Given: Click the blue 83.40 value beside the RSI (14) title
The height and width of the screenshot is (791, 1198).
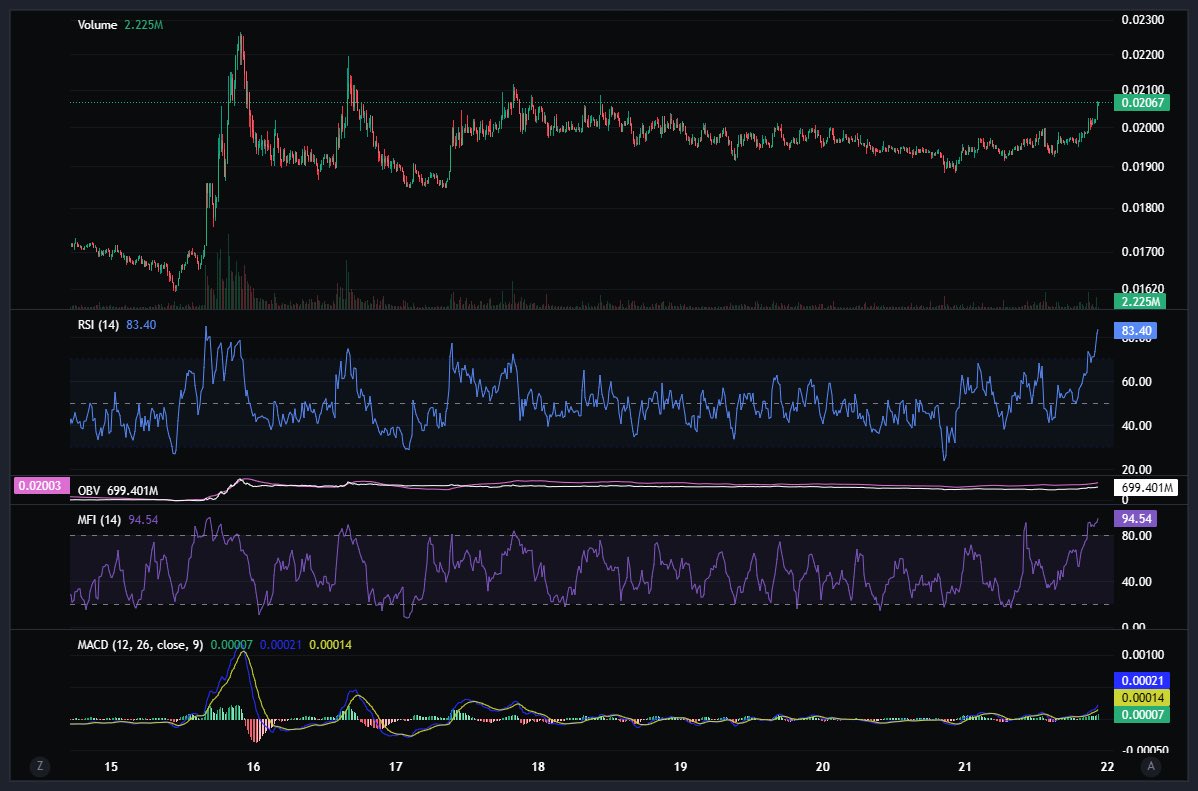Looking at the screenshot, I should tap(141, 325).
